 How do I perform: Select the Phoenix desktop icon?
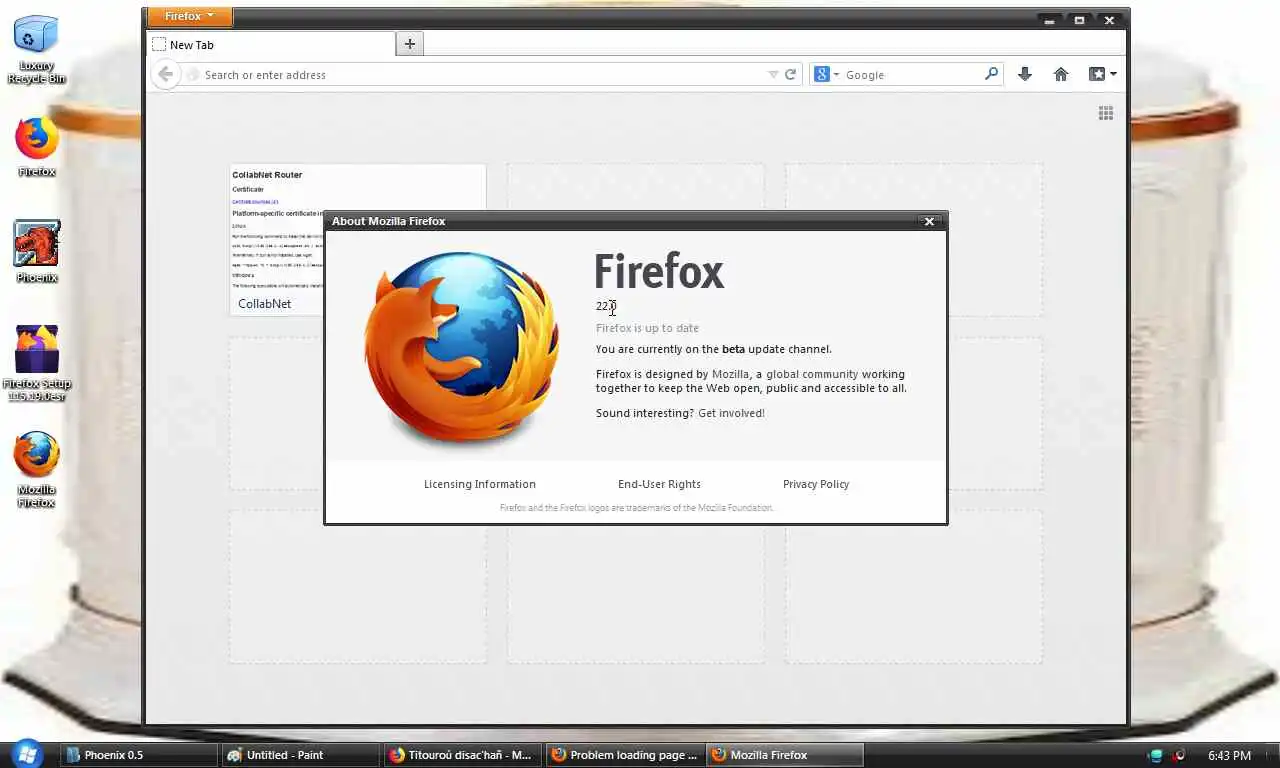37,252
